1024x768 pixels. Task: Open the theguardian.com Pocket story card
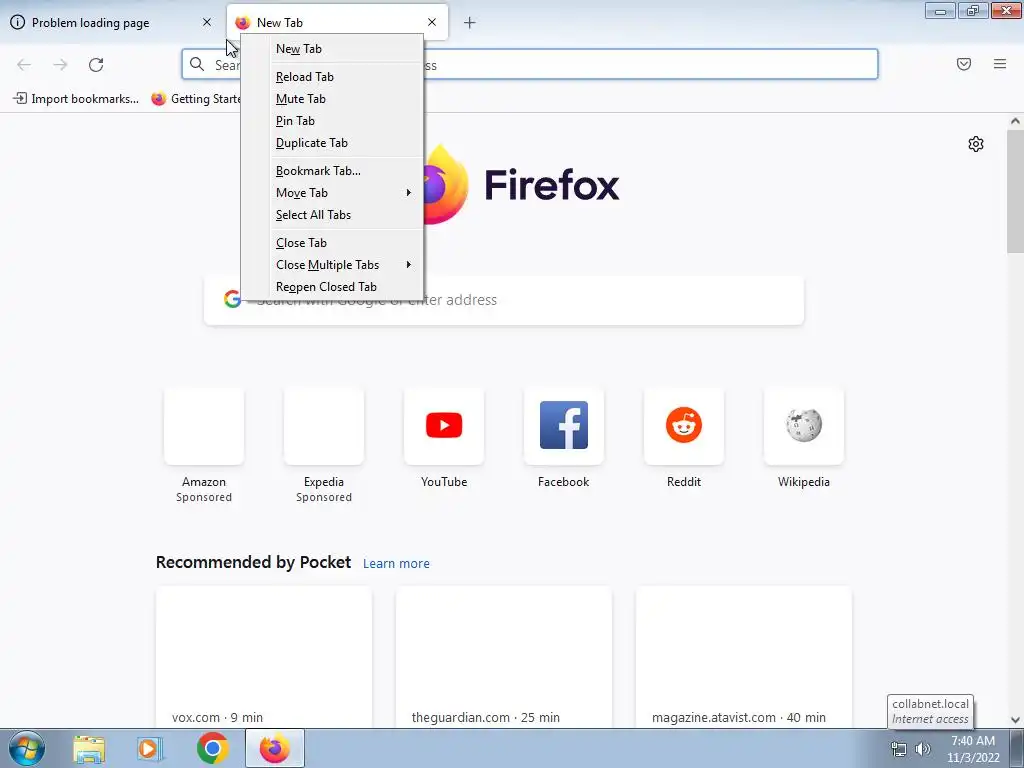click(x=504, y=657)
